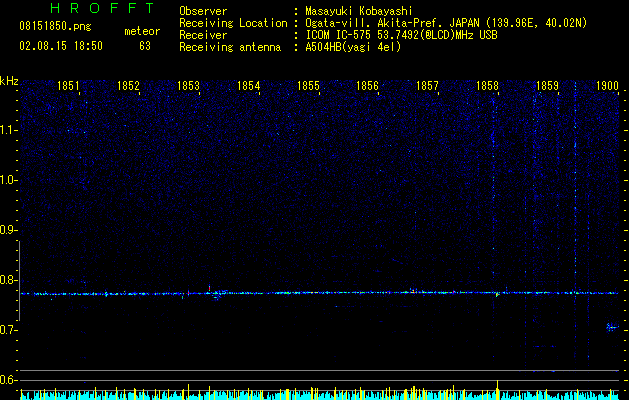Click the 0.7 kHz axis label
The image size is (629, 400).
[x=8, y=330]
